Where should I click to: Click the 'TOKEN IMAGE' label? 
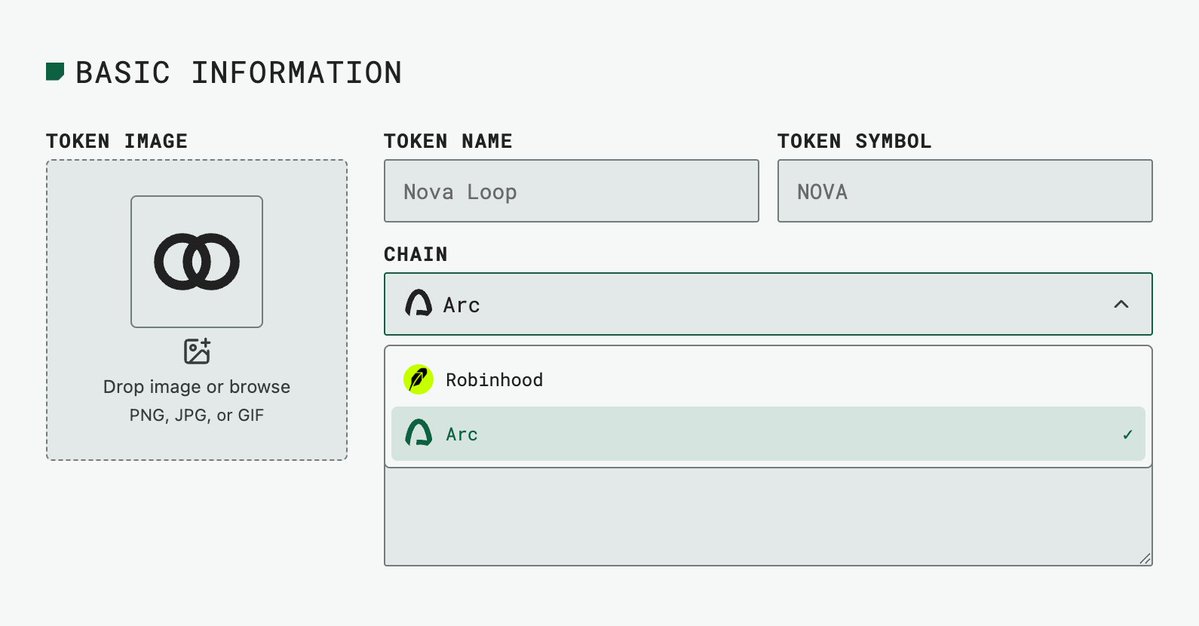coord(116,141)
